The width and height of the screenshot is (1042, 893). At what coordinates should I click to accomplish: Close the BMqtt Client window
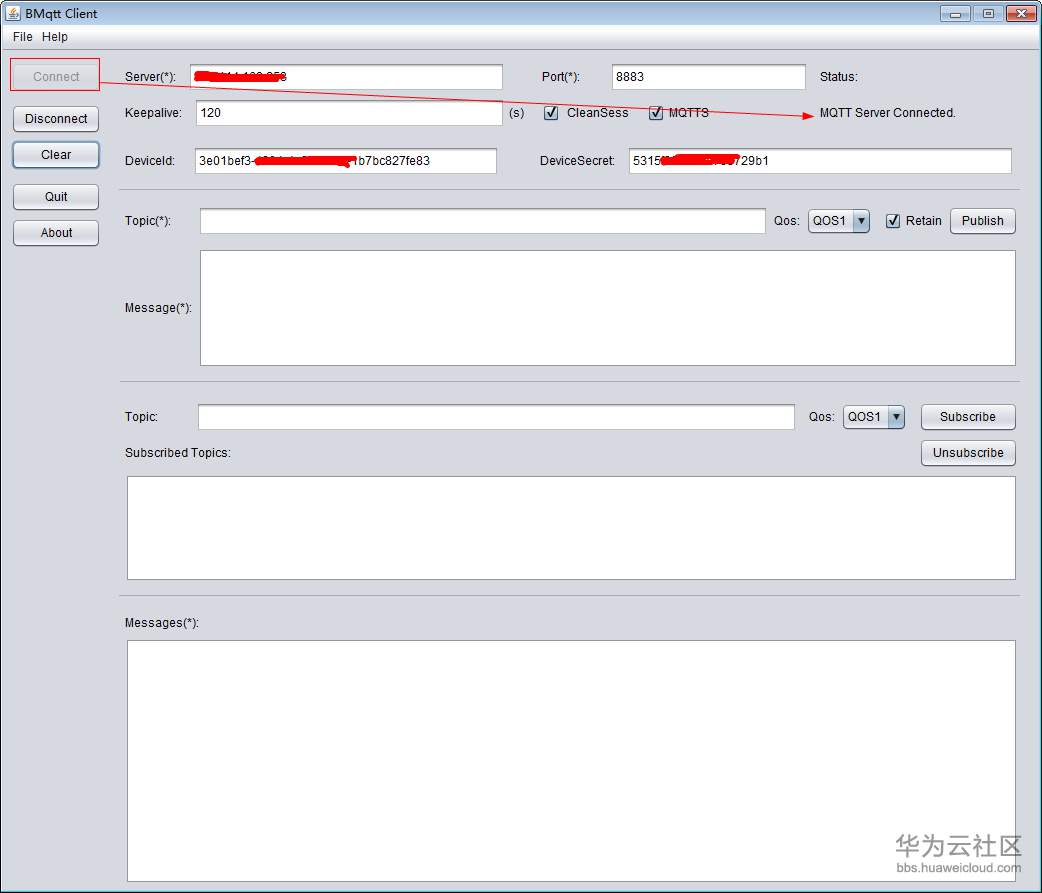[1021, 13]
